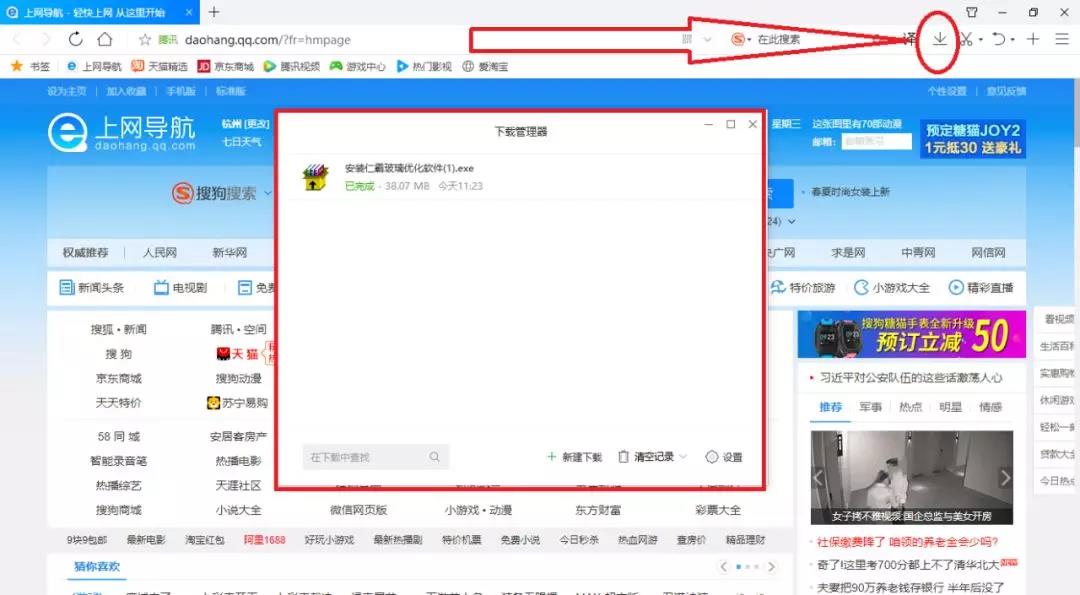This screenshot has width=1080, height=595.
Task: Open the download manager icon in browser toolbar
Action: 939,39
